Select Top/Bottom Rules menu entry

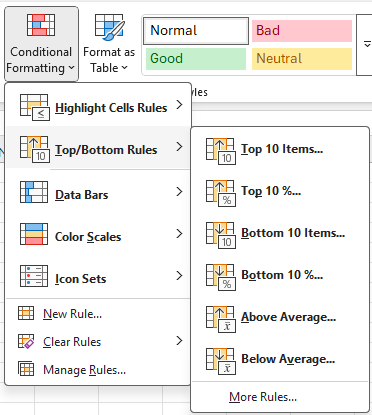pyautogui.click(x=98, y=147)
